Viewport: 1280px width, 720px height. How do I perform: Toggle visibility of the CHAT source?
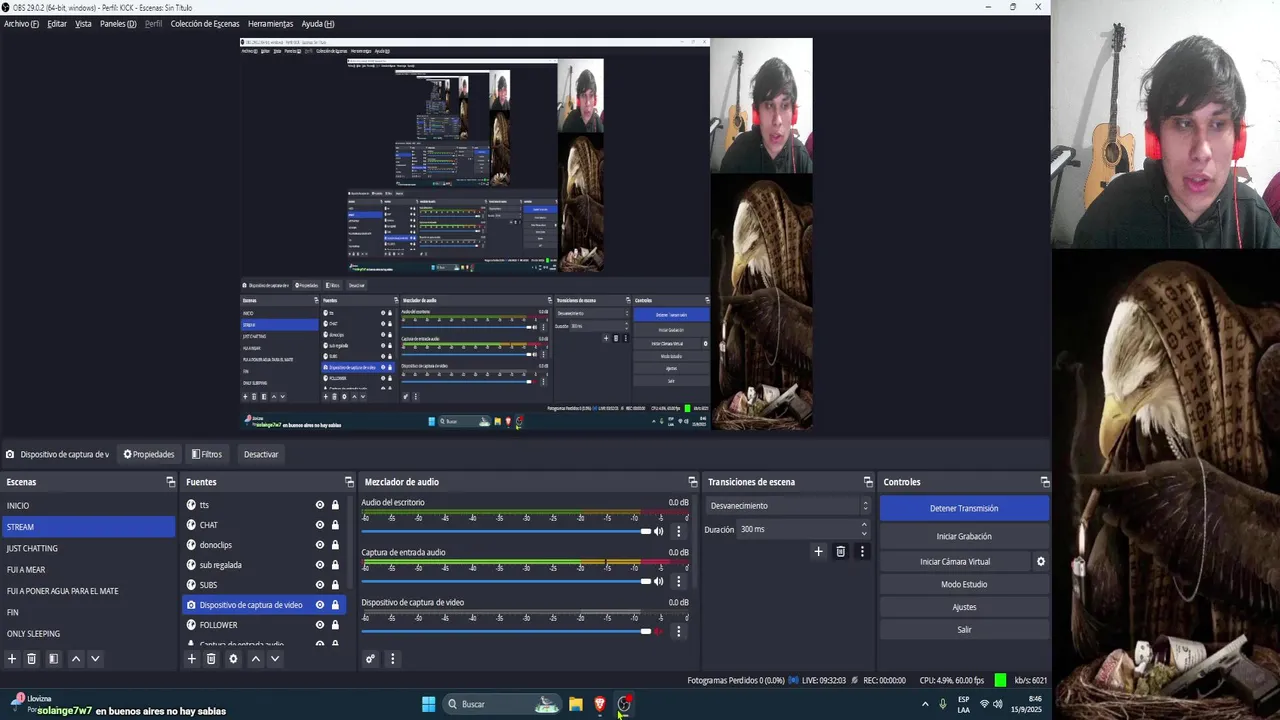pyautogui.click(x=320, y=525)
